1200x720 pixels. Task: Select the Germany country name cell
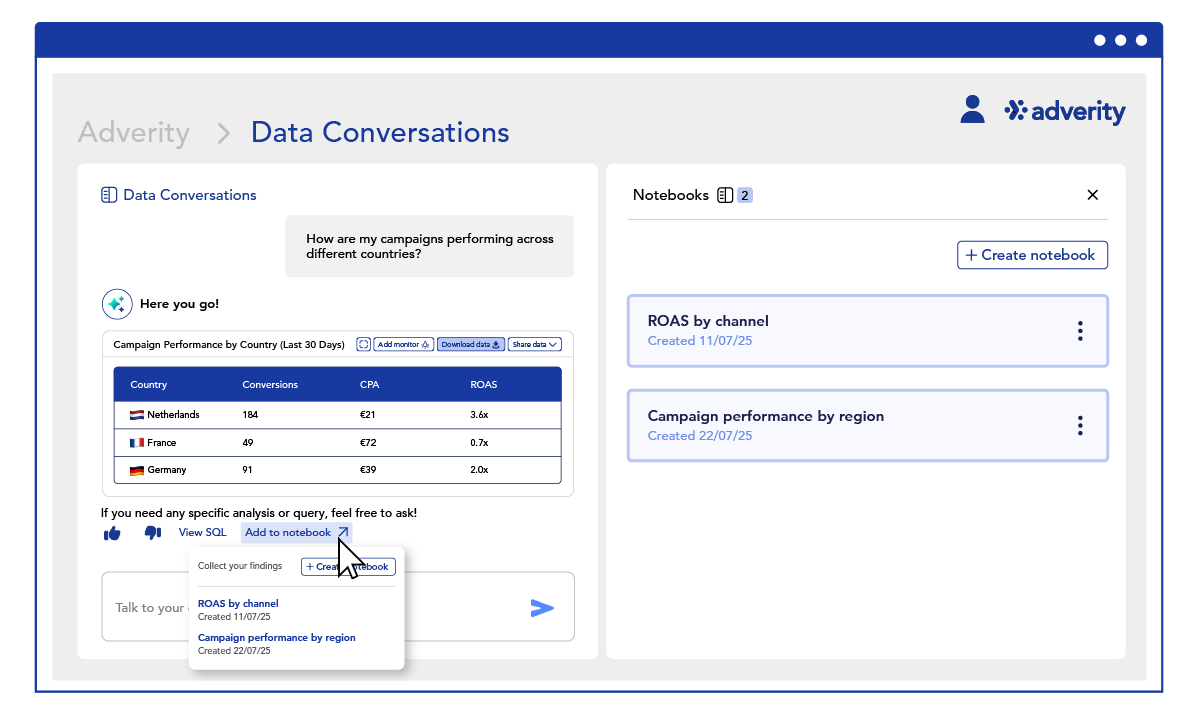pyautogui.click(x=167, y=470)
